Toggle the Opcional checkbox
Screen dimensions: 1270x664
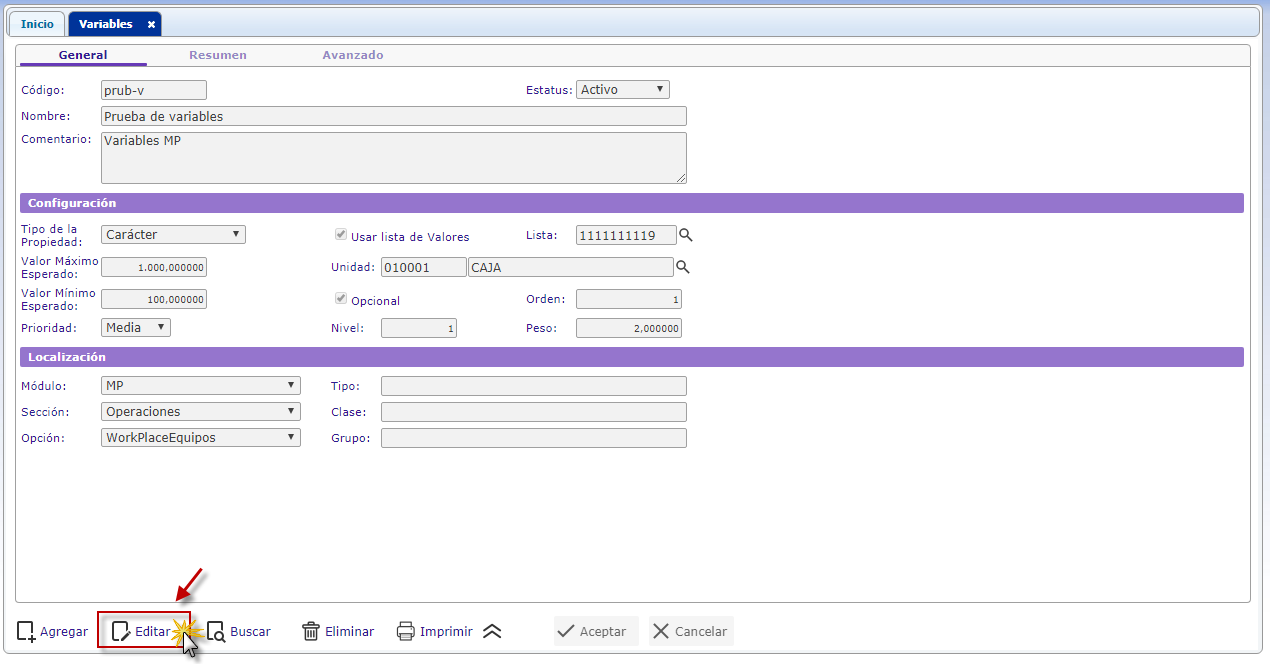pos(341,299)
